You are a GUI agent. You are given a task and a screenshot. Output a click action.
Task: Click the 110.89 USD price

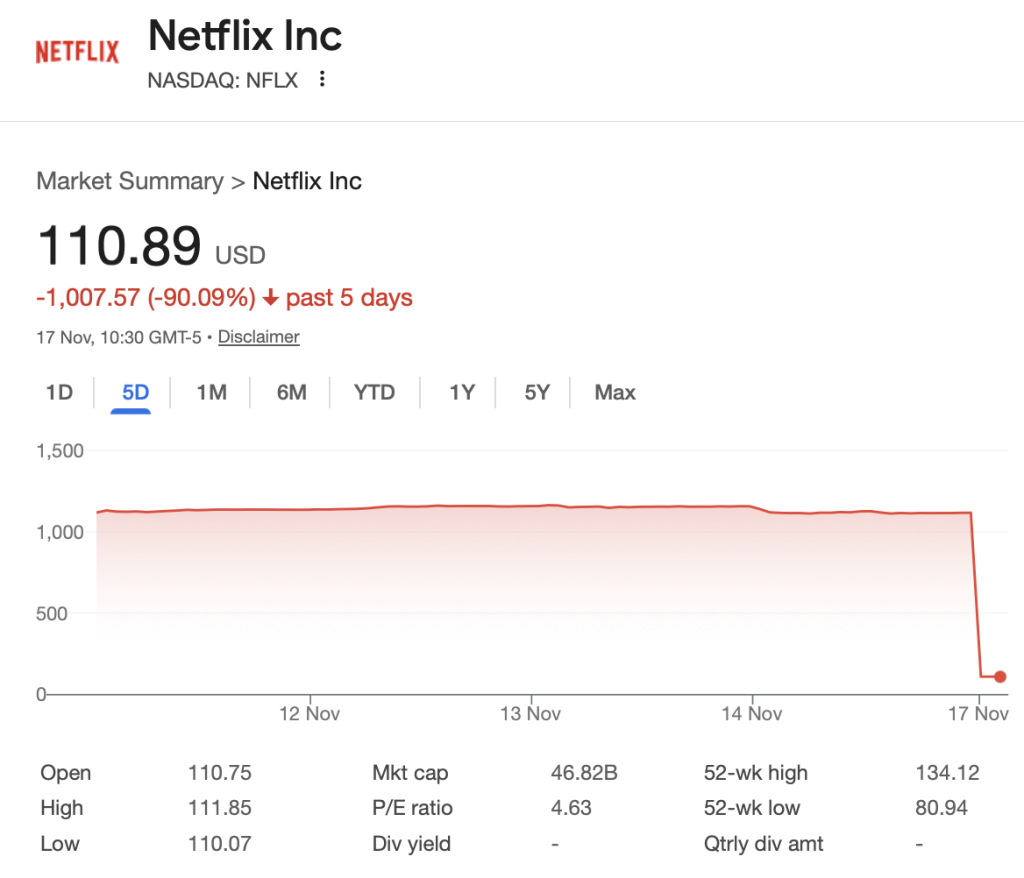[120, 246]
